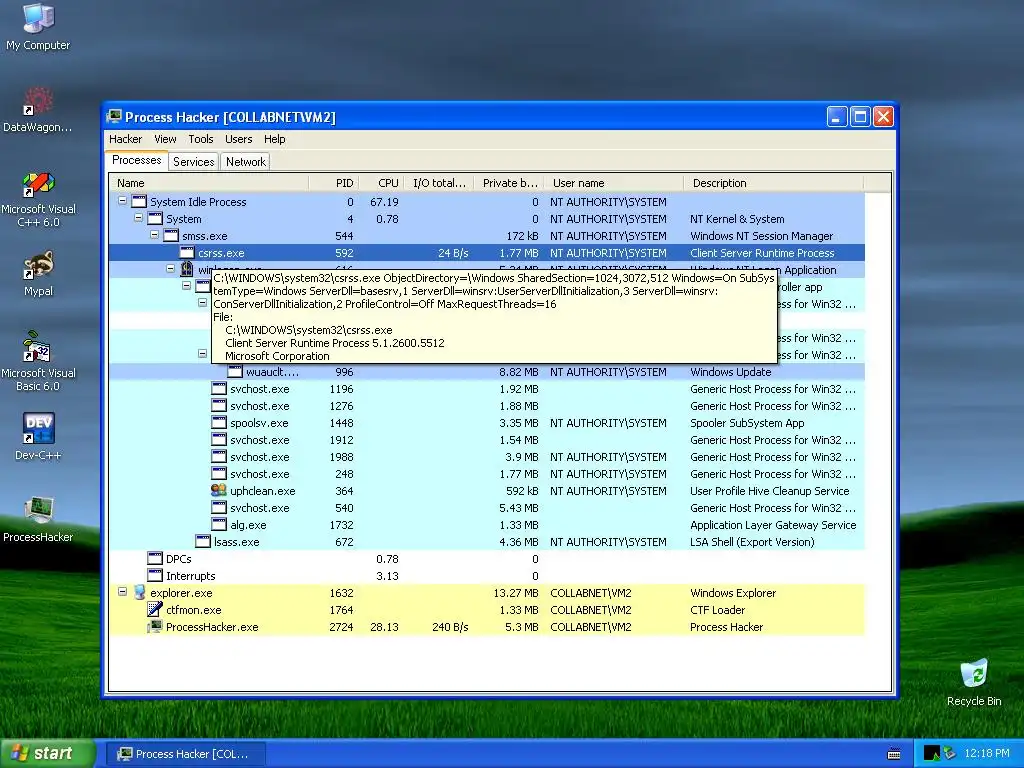
Task: Select the svchost.exe row with PID 1988
Action: click(x=487, y=456)
